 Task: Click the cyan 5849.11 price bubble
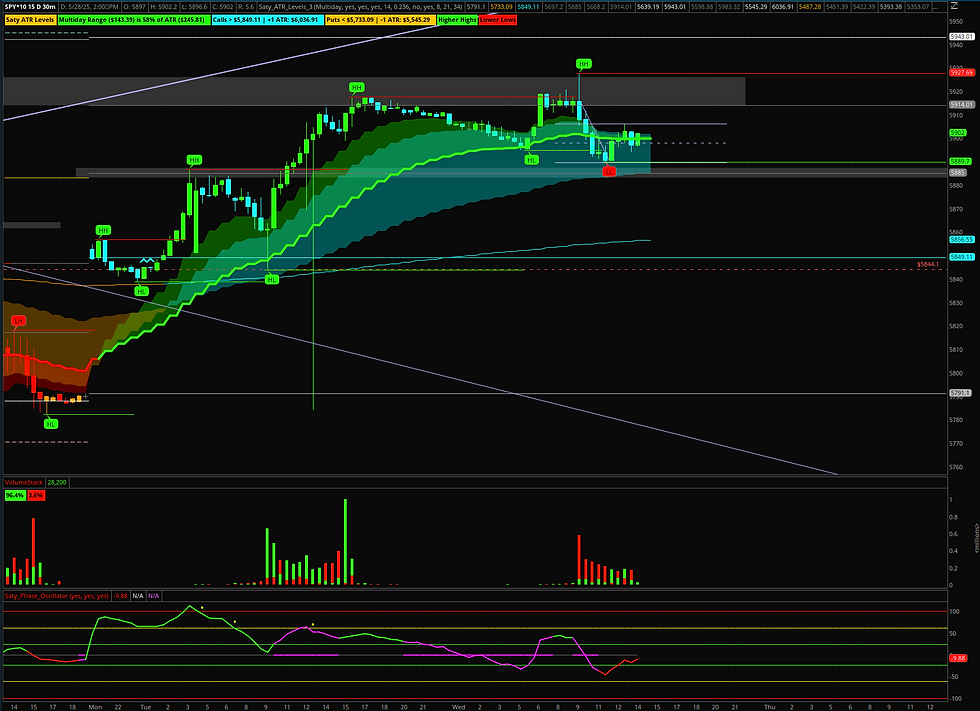tap(962, 257)
